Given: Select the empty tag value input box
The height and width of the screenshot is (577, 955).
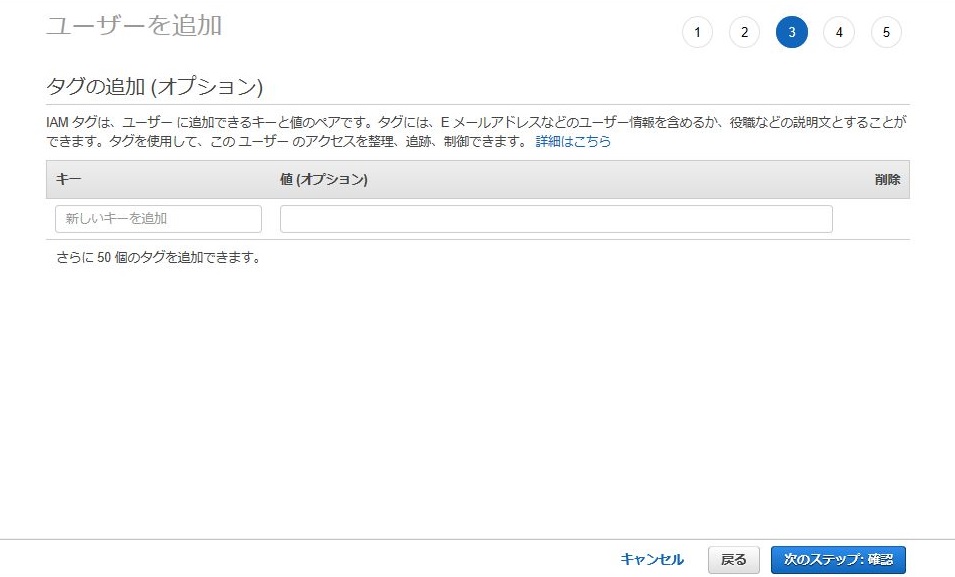Looking at the screenshot, I should tap(556, 218).
